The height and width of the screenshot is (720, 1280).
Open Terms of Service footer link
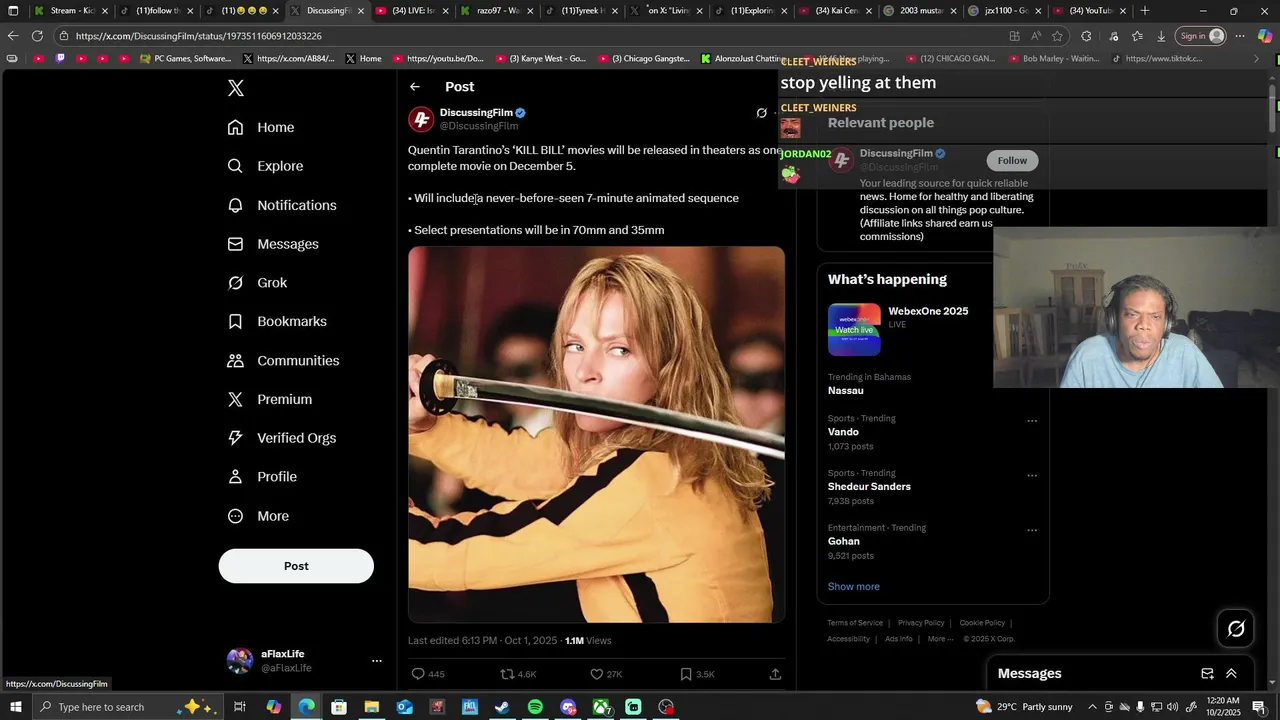[855, 623]
